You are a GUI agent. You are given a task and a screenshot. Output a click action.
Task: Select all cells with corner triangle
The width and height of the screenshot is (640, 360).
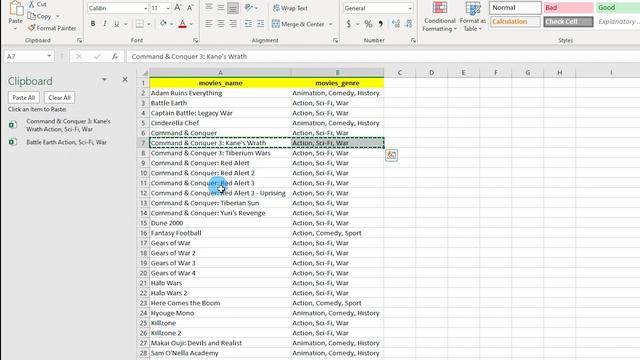(144, 73)
